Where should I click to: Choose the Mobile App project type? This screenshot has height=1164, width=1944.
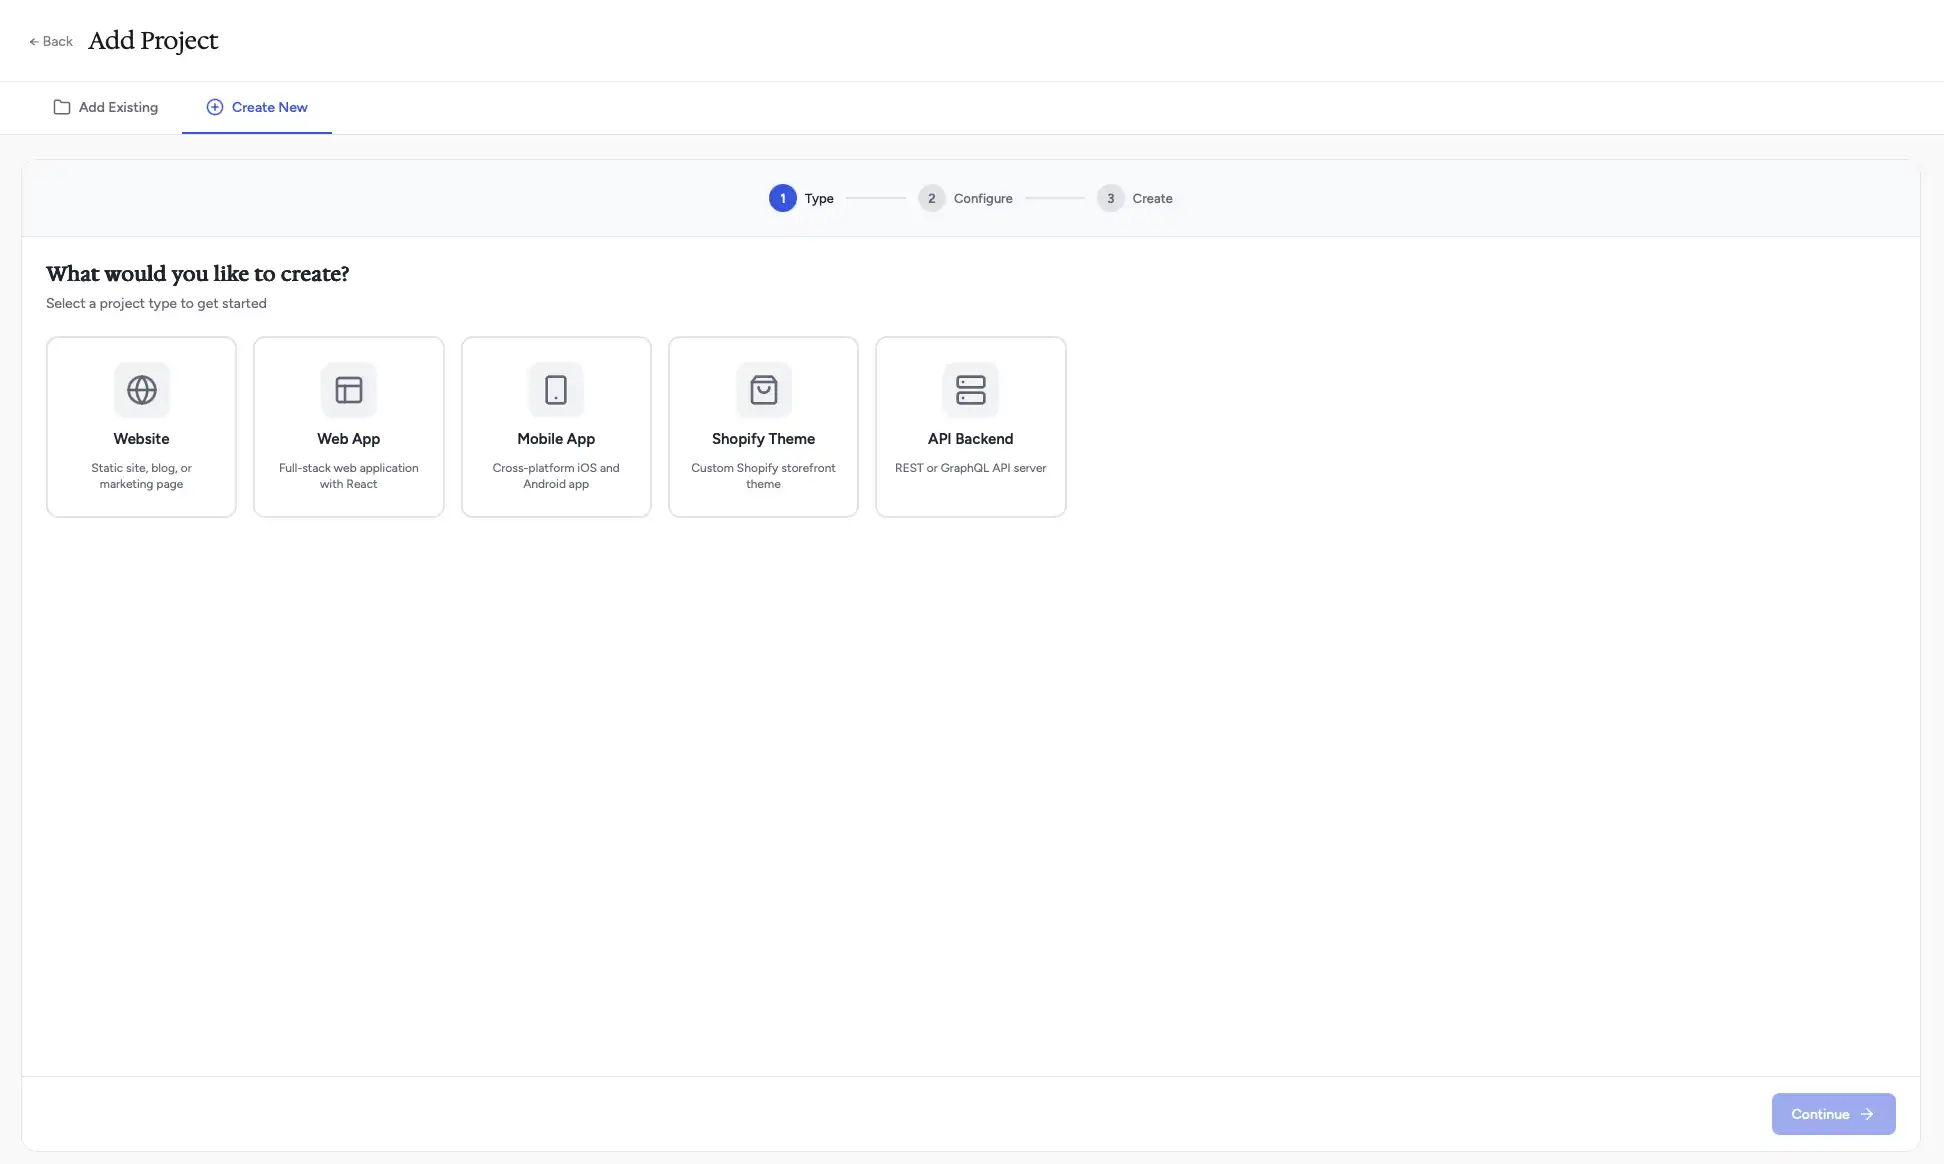pos(556,427)
